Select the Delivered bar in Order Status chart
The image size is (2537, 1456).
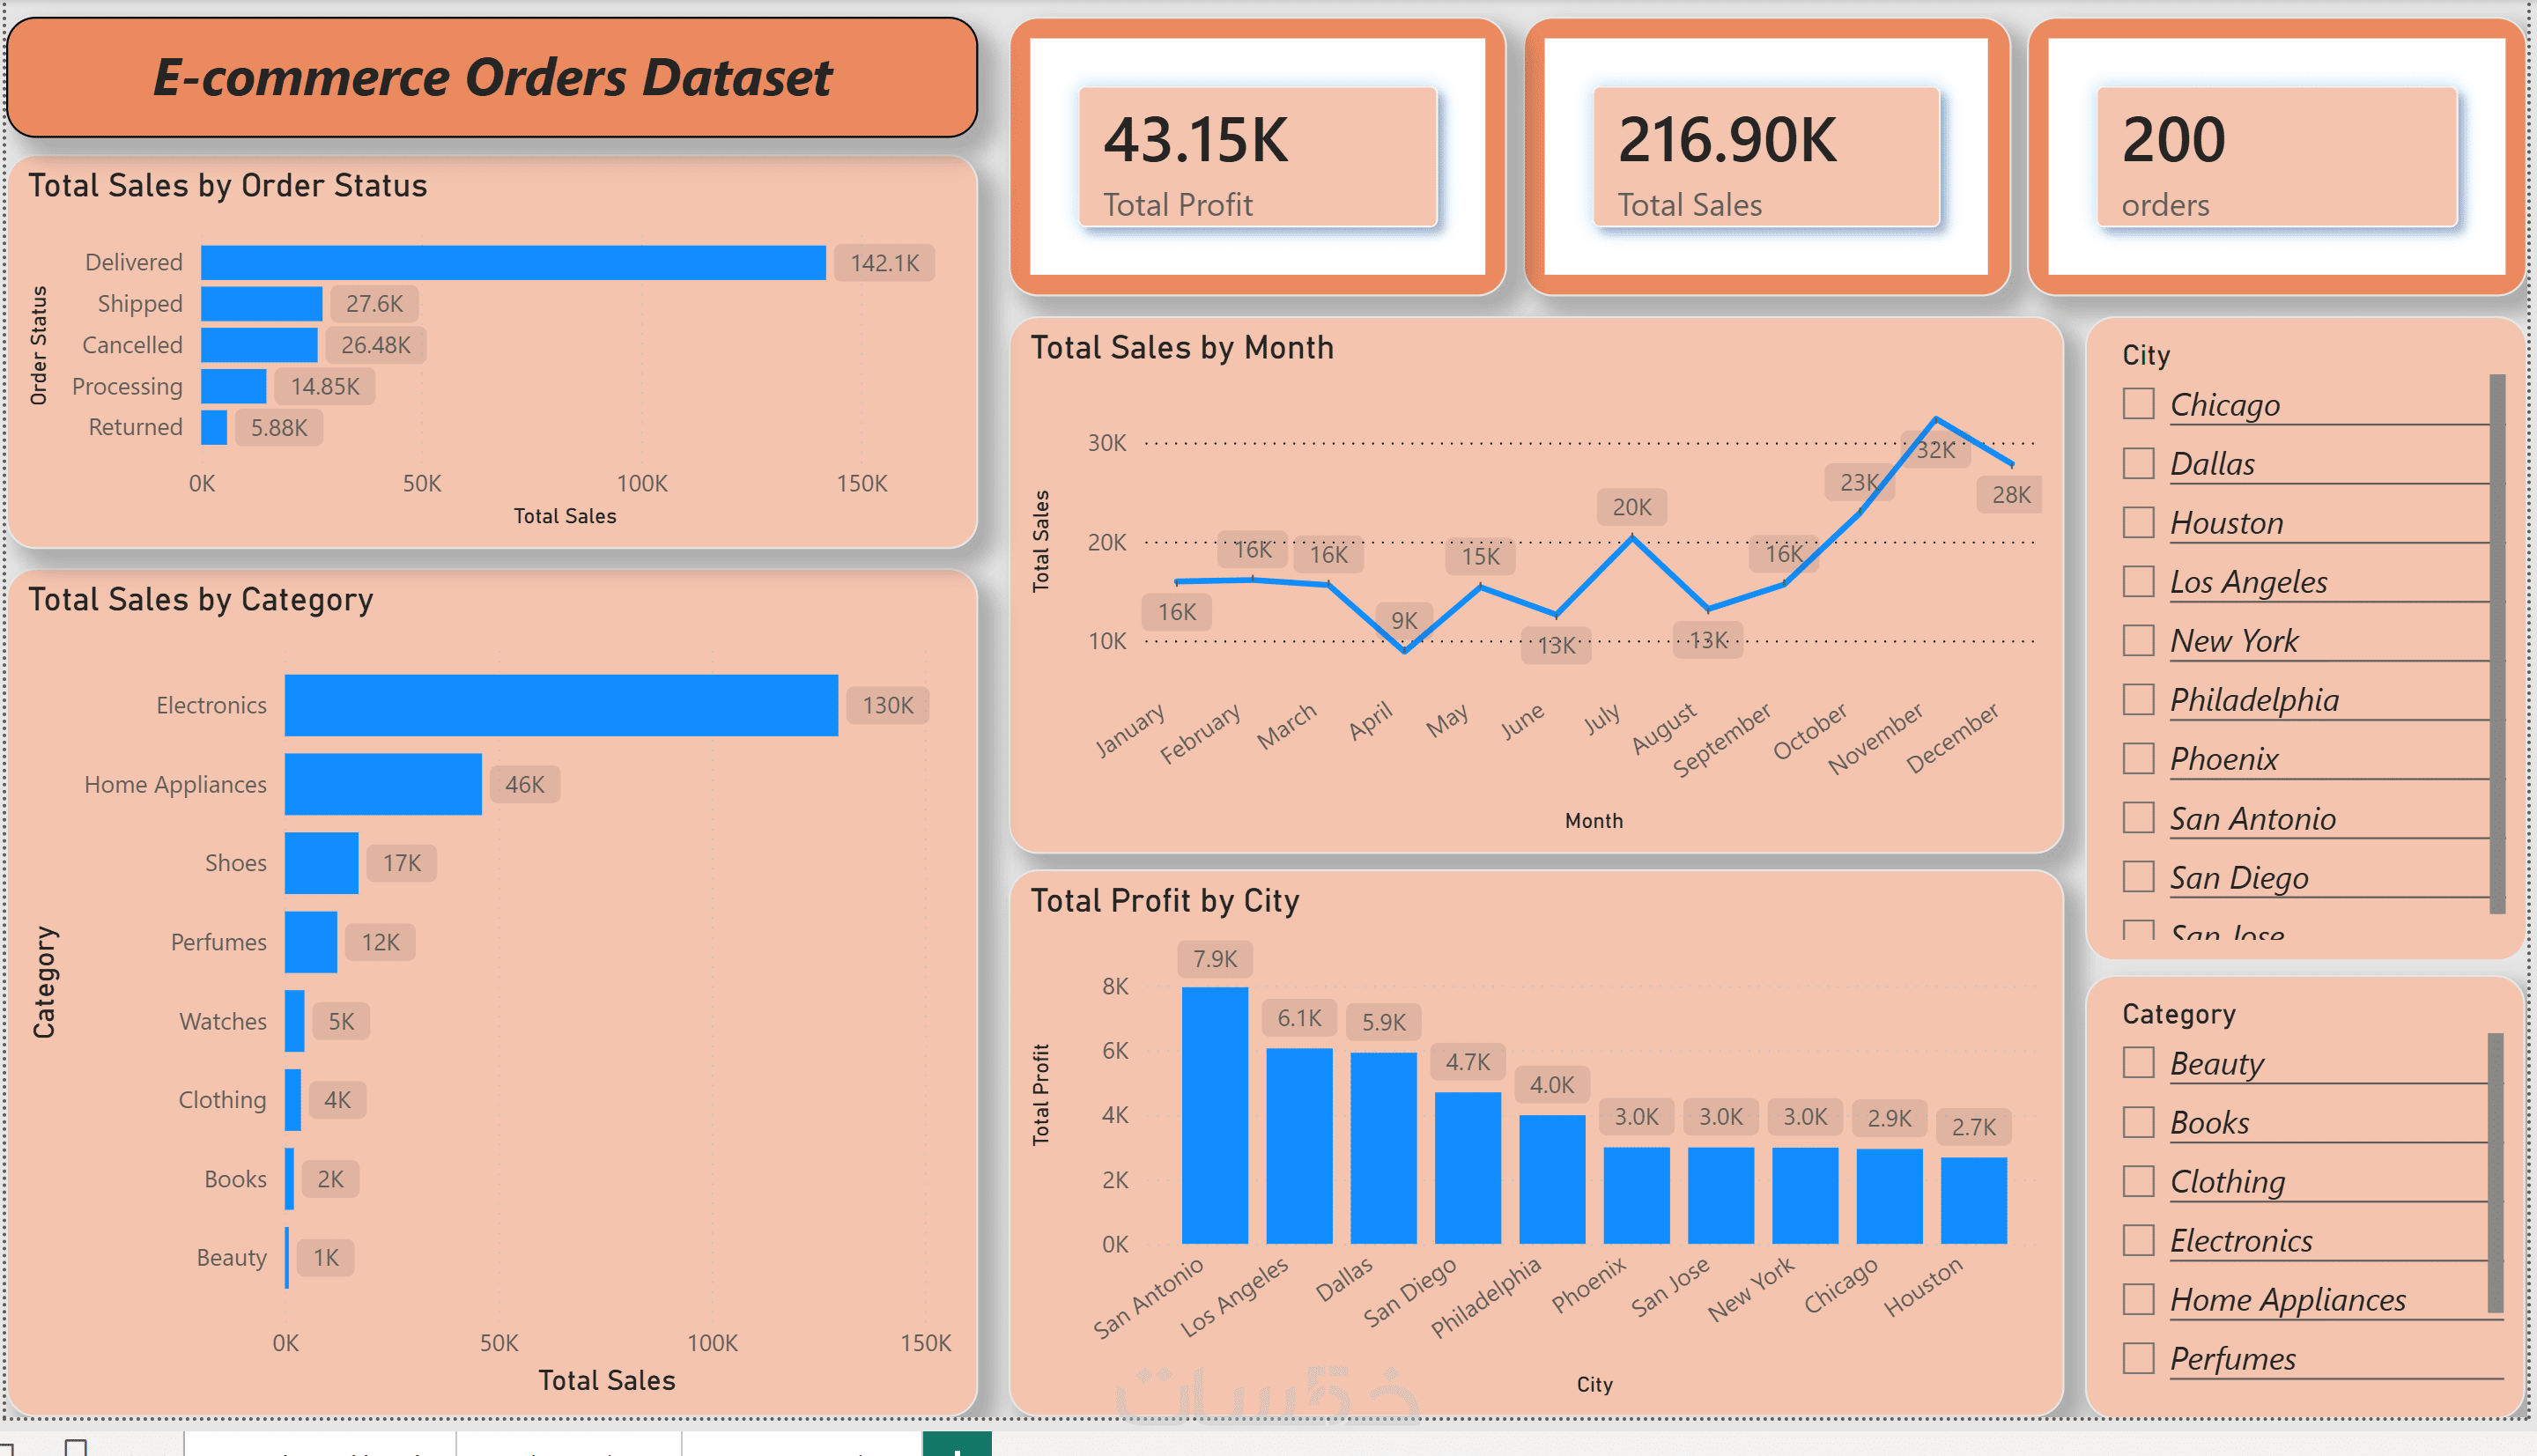[x=513, y=262]
